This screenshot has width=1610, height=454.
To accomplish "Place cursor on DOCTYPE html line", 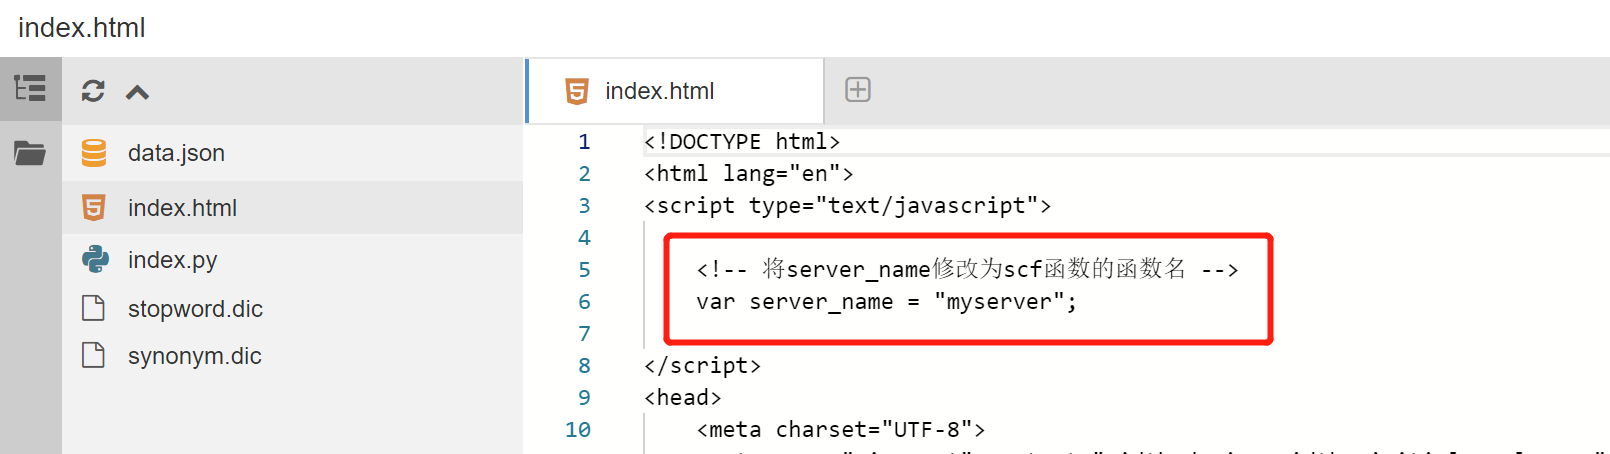I will [x=742, y=142].
